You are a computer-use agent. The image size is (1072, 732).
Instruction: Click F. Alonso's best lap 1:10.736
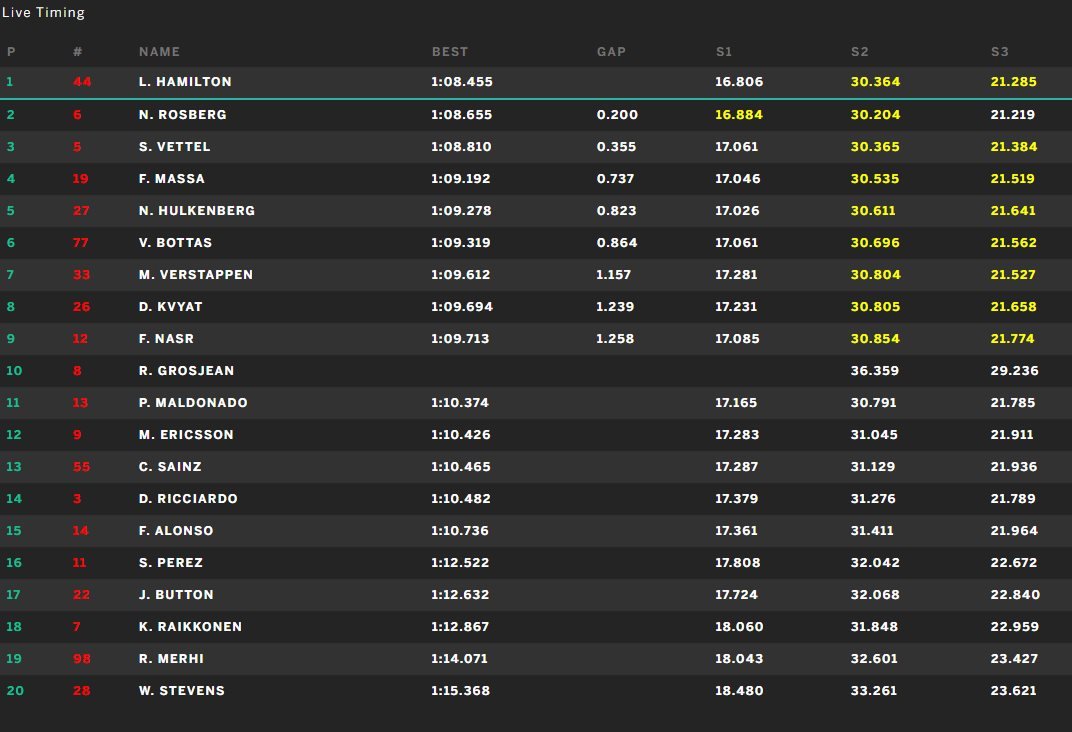click(462, 531)
